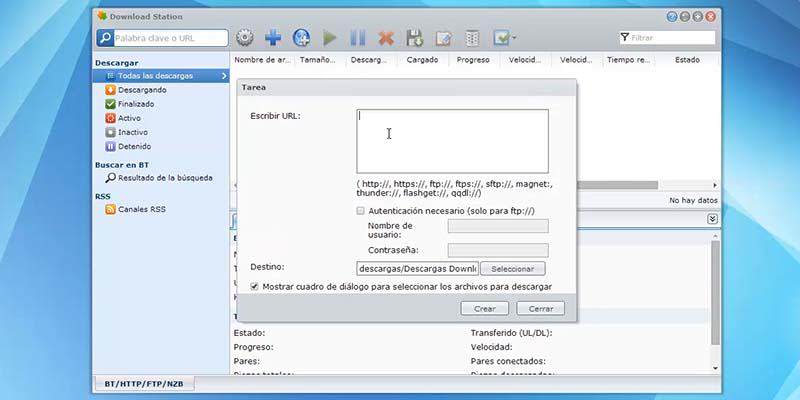Click the save/floppy download icon in toolbar
This screenshot has width=800, height=400.
coord(415,38)
